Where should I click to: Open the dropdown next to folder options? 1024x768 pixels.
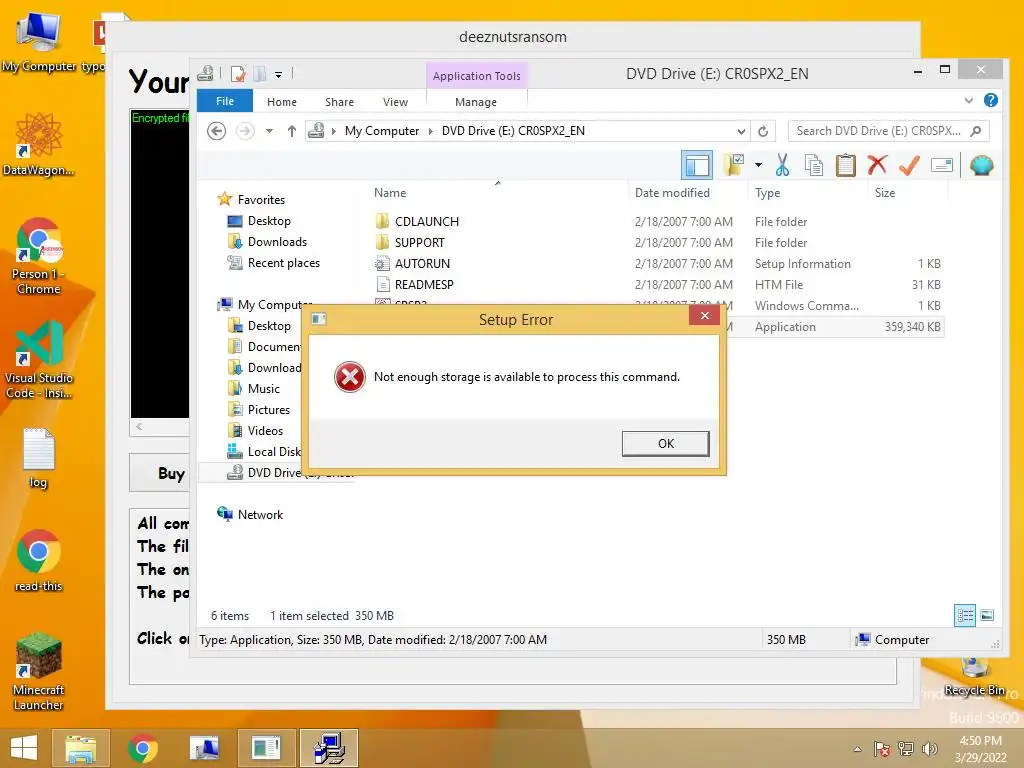[758, 165]
